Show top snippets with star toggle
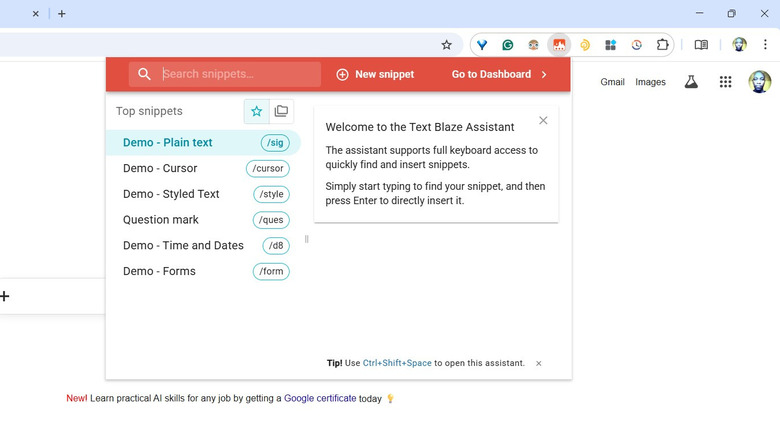780x438 pixels. (256, 111)
